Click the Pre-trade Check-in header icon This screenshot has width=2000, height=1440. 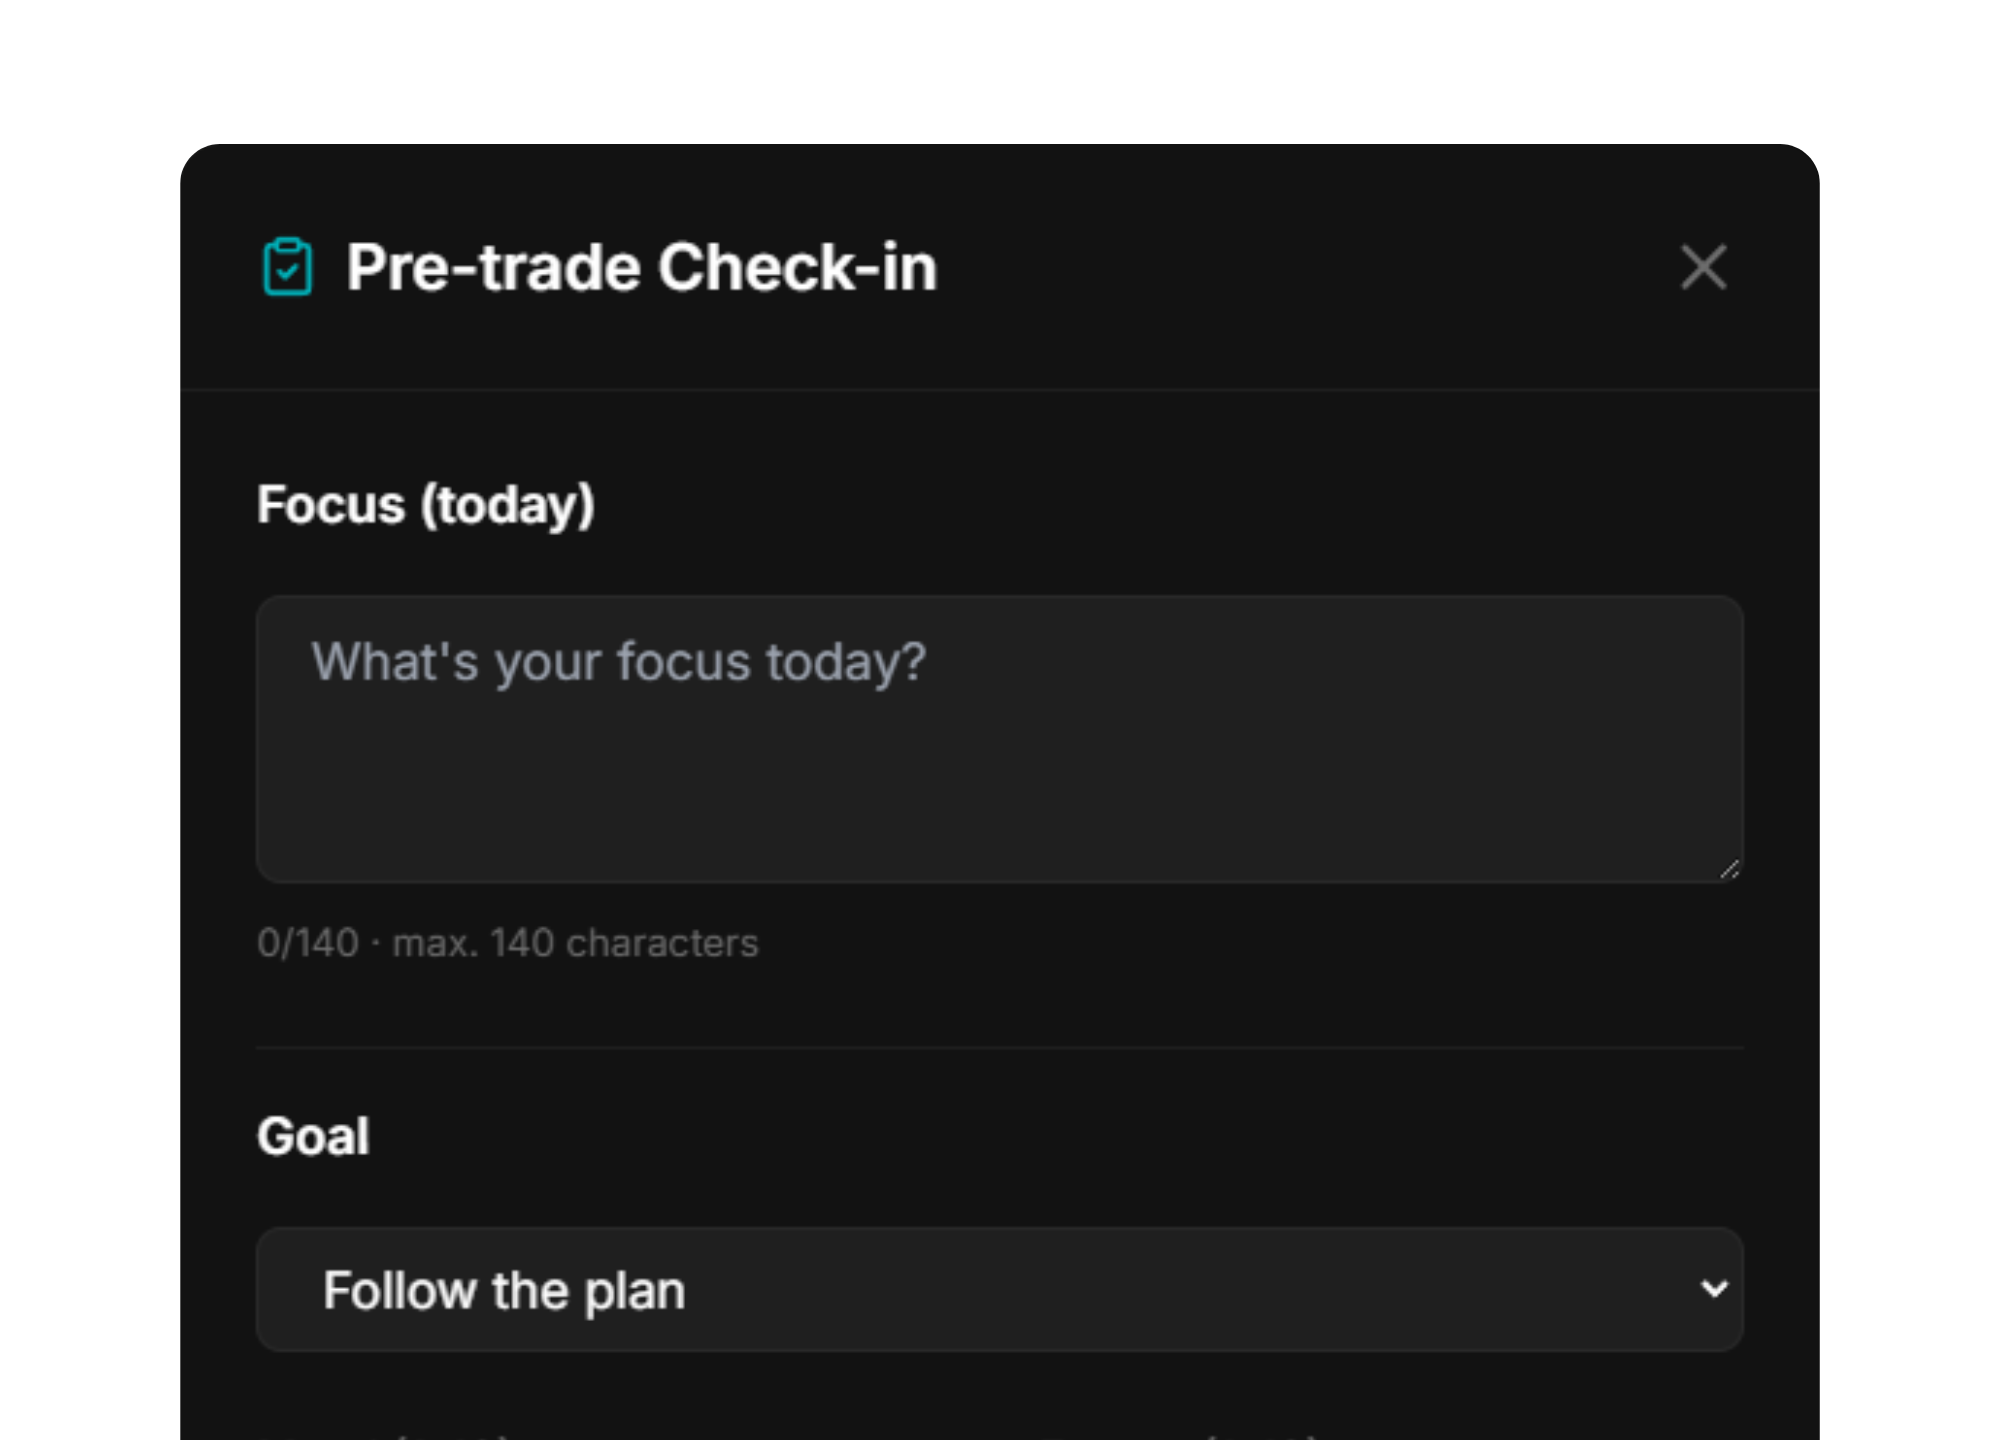[x=287, y=267]
